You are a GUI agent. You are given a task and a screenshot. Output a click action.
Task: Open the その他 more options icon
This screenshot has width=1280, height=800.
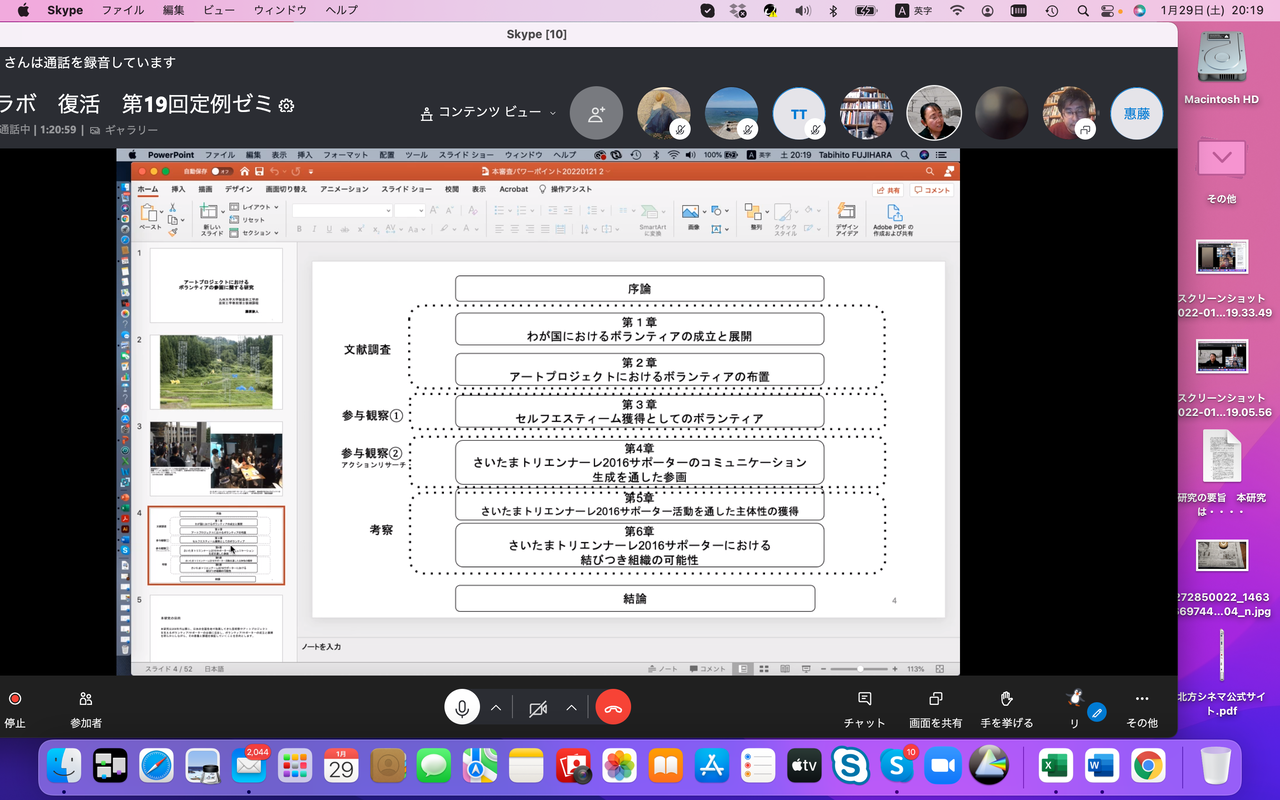click(1142, 699)
